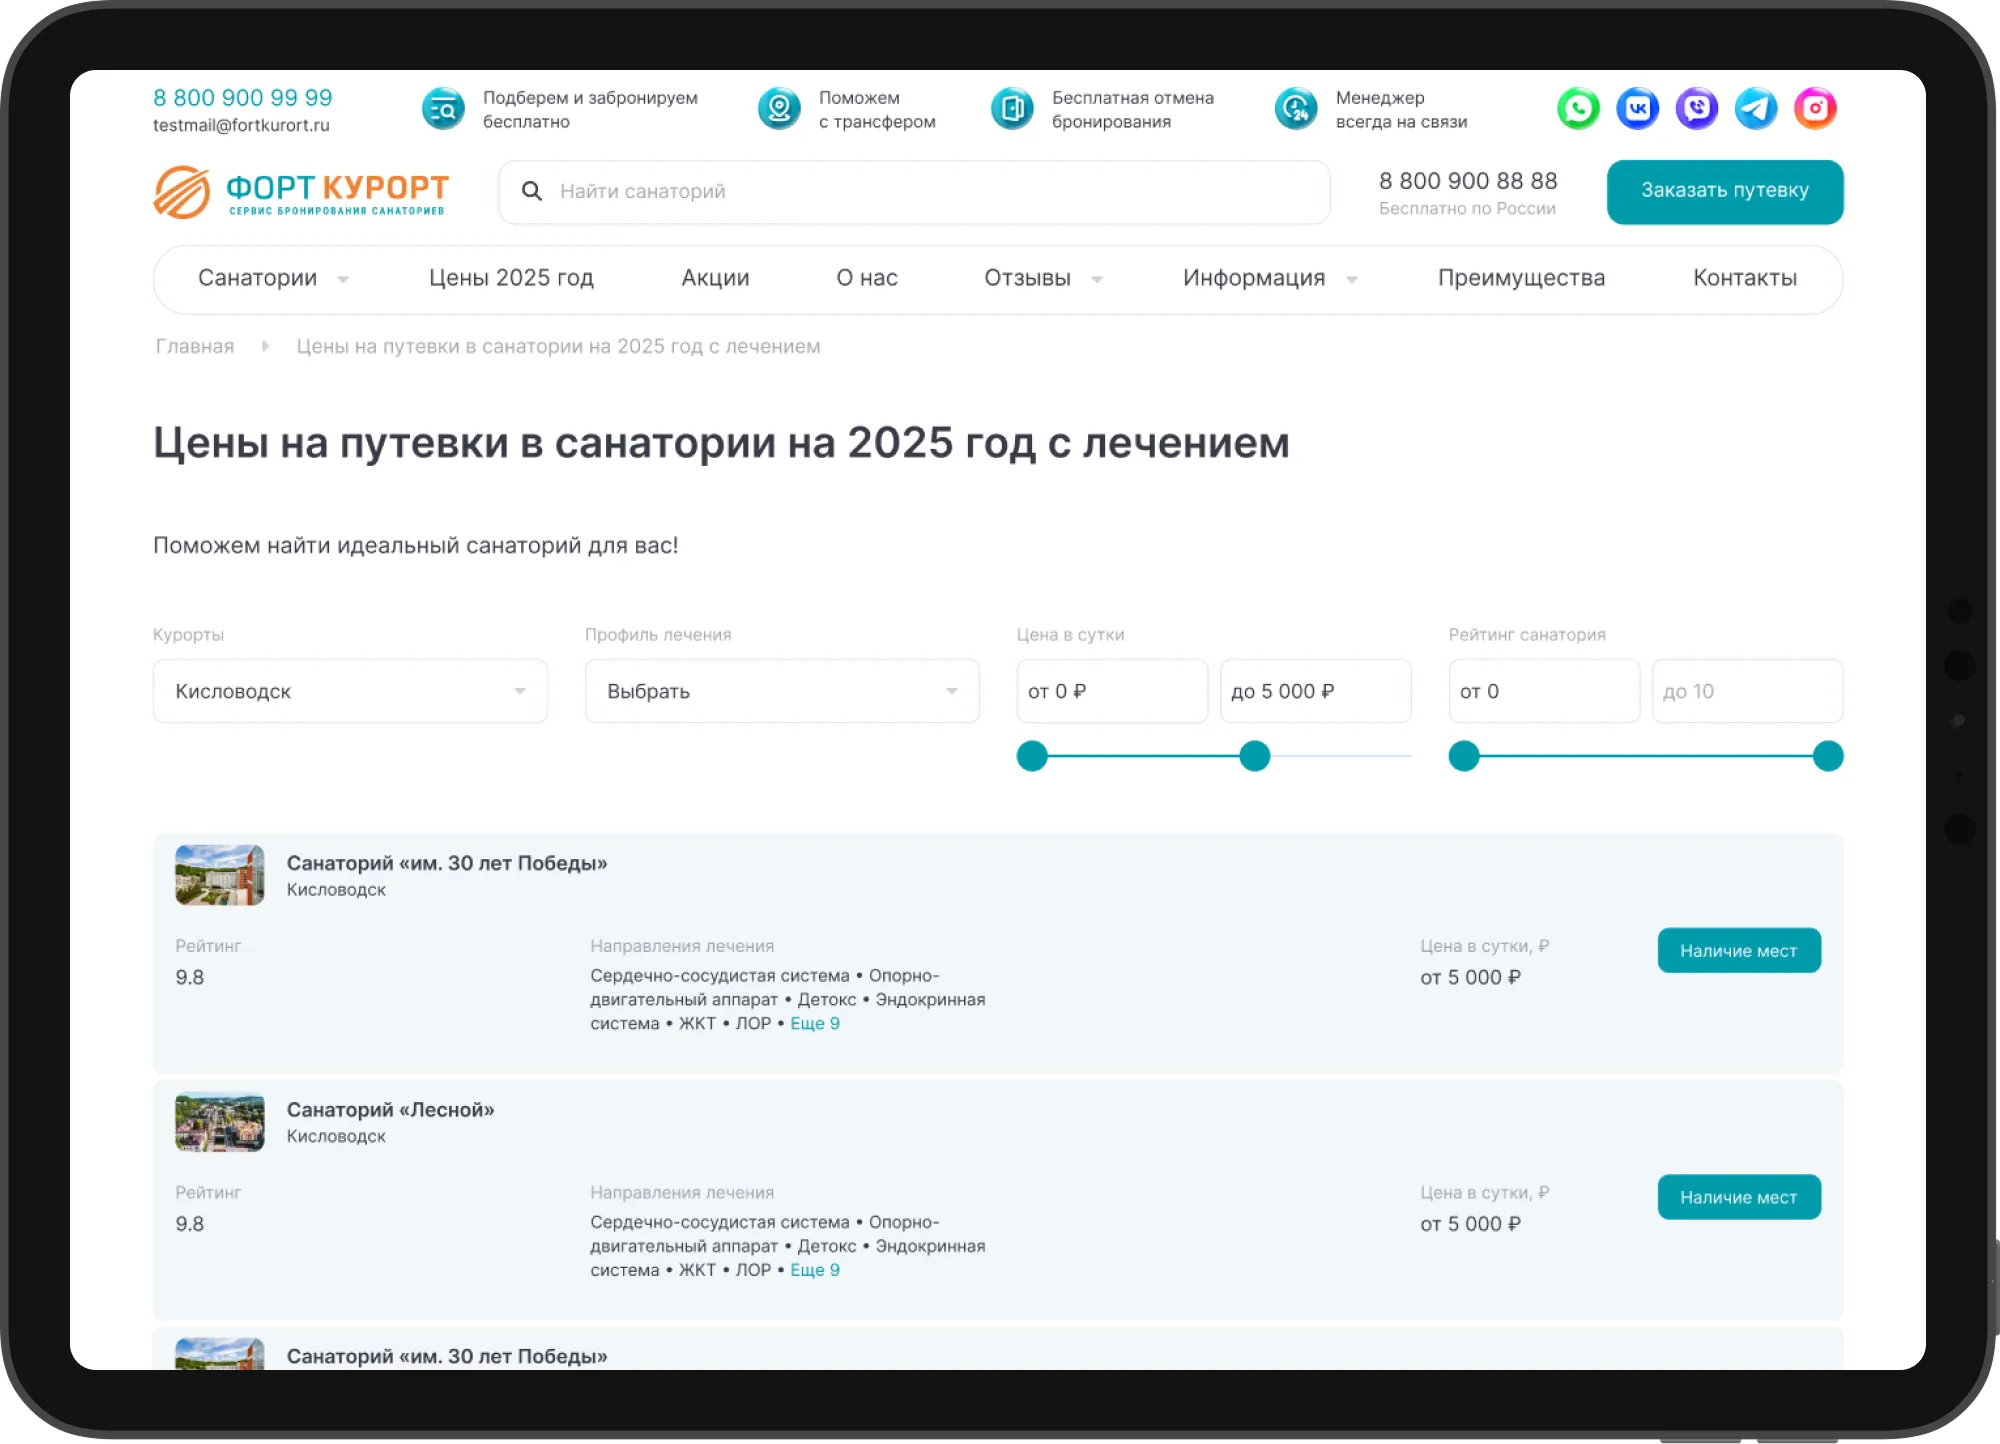The image size is (2000, 1444).
Task: Click the Еще 9 link in first sanatorium
Action: click(815, 1023)
